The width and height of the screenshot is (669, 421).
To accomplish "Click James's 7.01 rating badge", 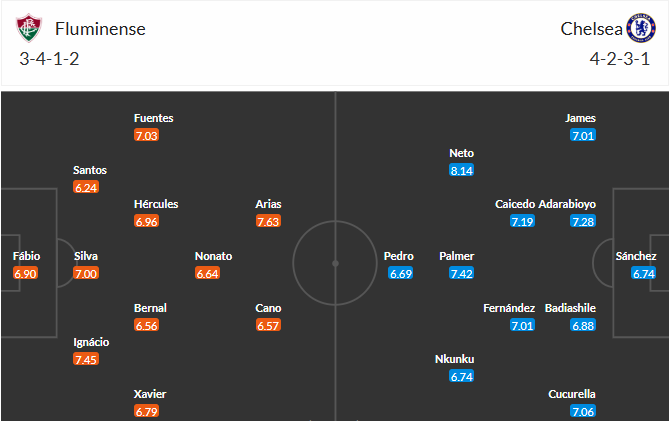I will click(583, 136).
